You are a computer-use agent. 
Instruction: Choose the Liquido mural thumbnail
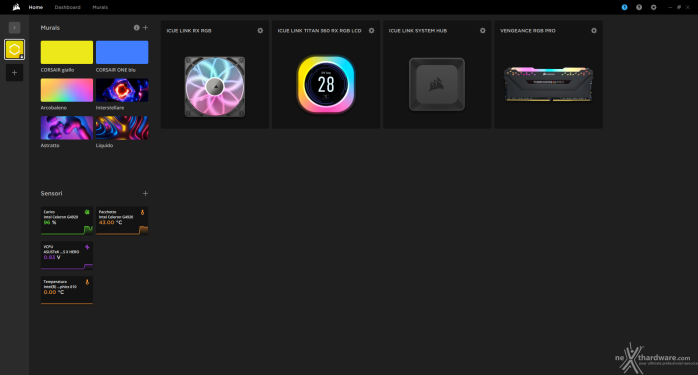(122, 128)
